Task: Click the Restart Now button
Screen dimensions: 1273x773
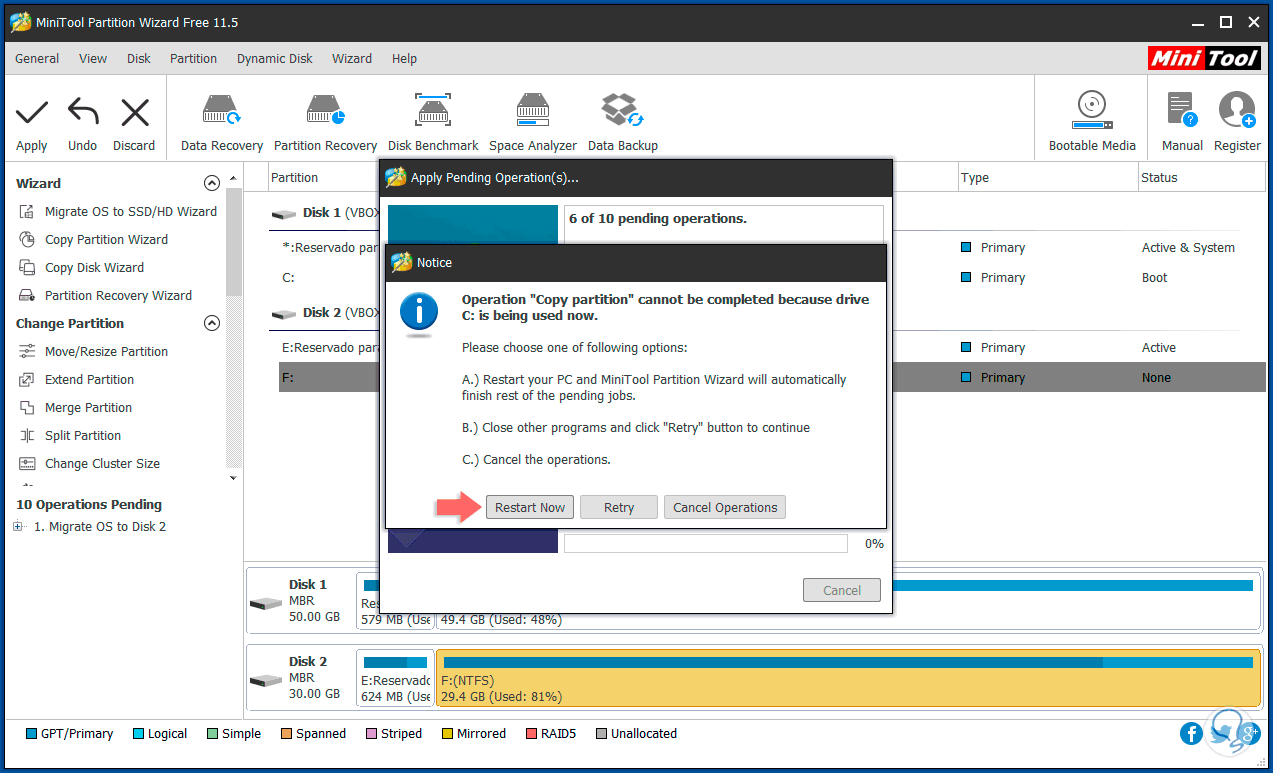Action: click(x=530, y=507)
